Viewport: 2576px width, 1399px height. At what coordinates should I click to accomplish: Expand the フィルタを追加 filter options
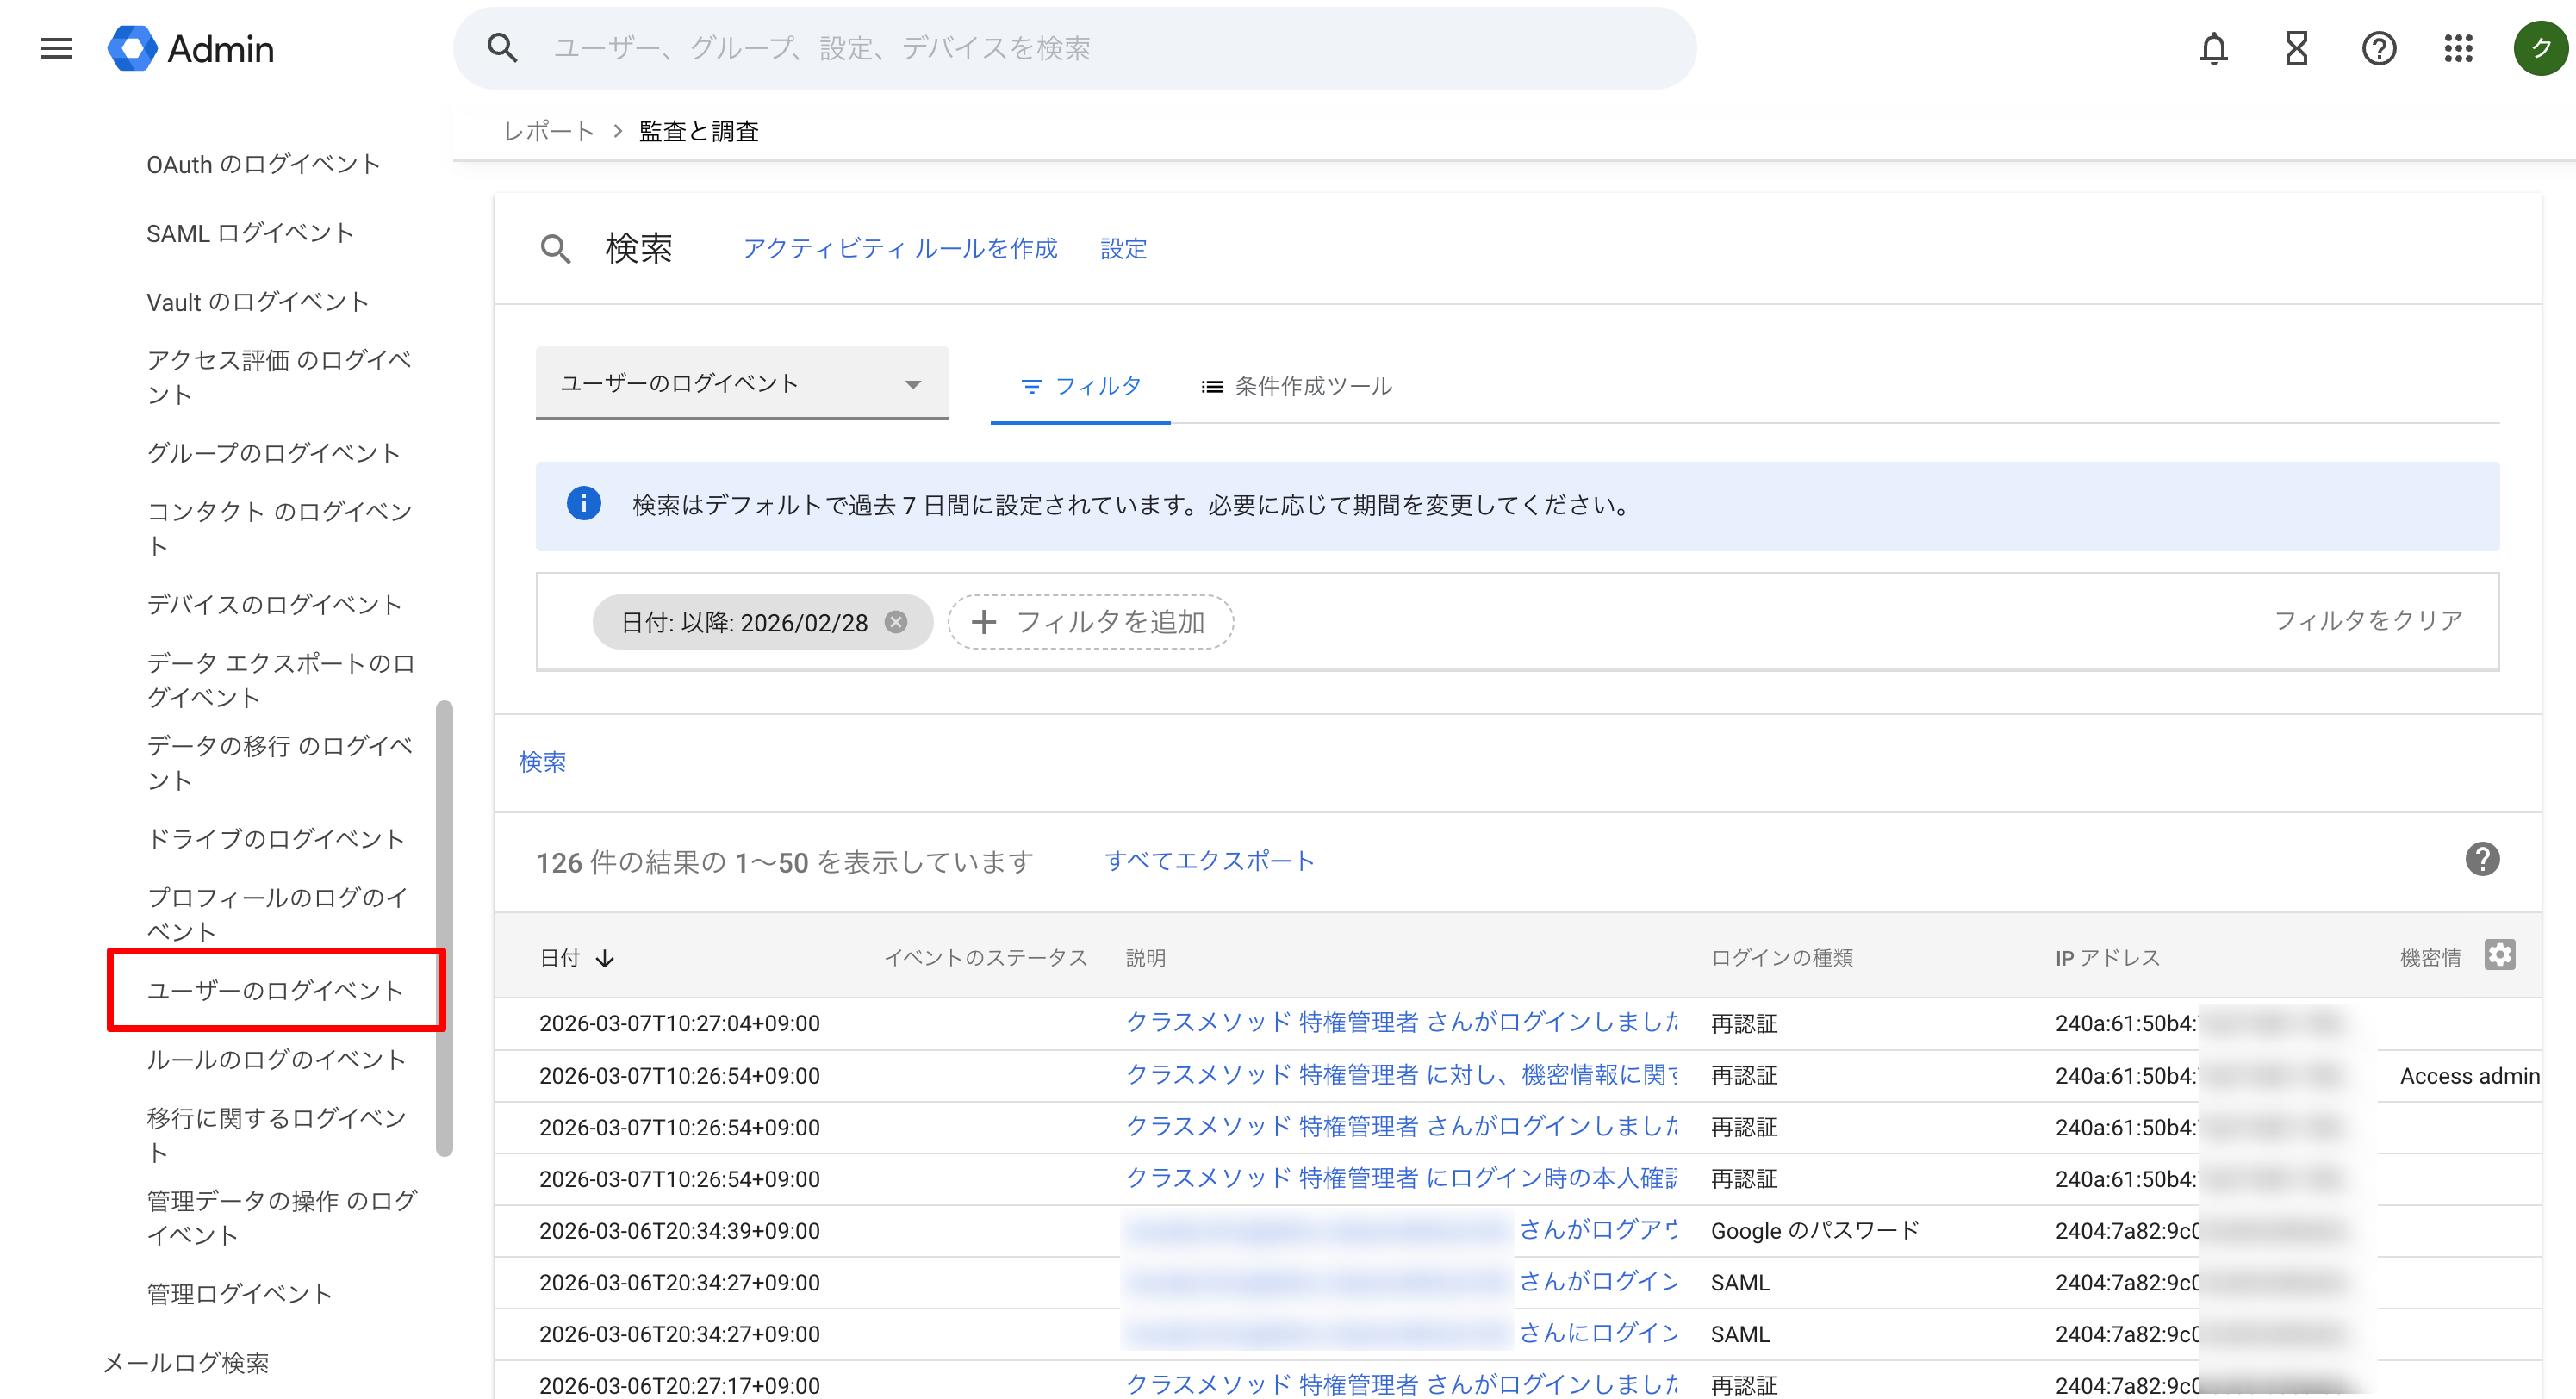tap(1090, 621)
